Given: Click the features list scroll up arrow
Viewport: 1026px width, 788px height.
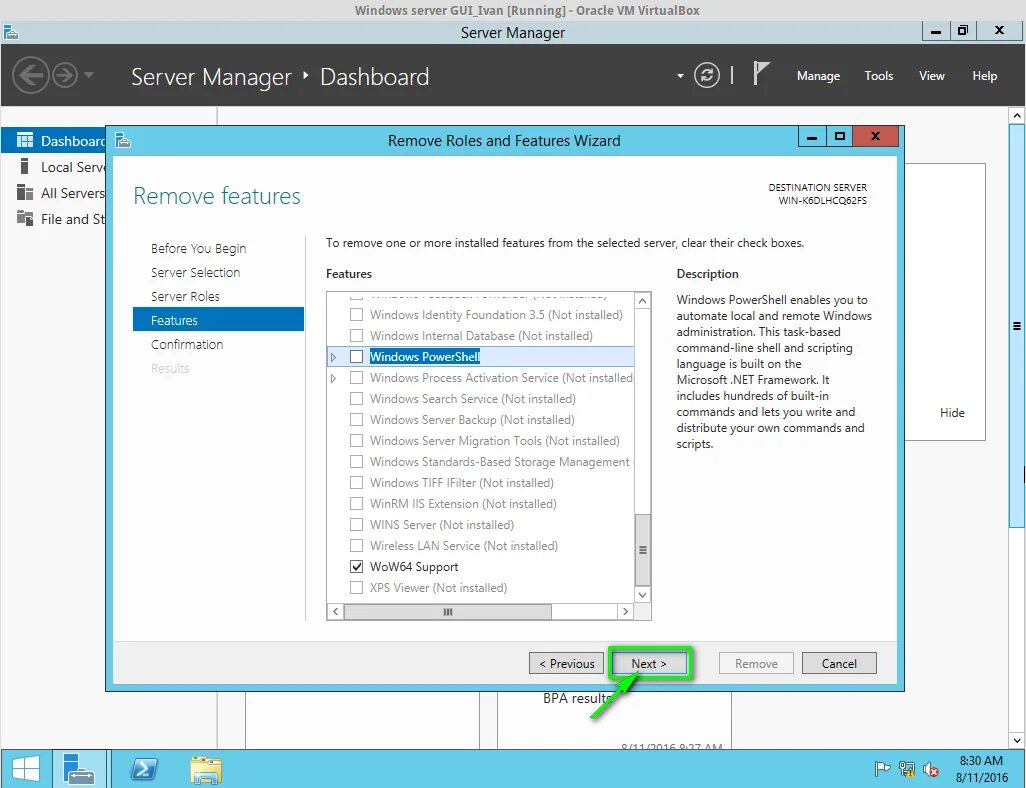Looking at the screenshot, I should coord(643,300).
